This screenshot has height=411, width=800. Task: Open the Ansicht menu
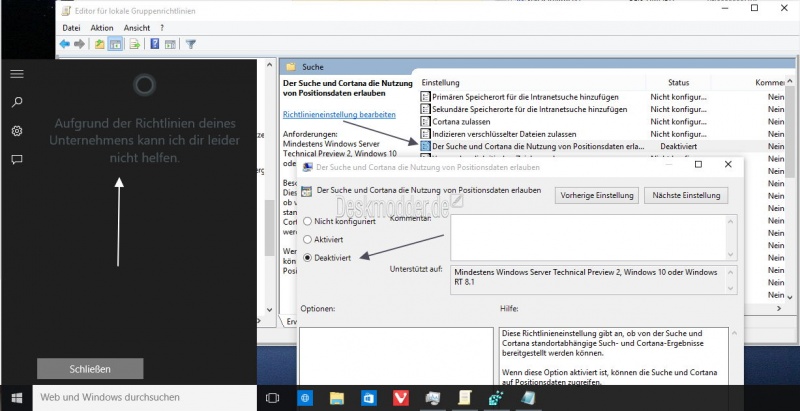tap(137, 28)
